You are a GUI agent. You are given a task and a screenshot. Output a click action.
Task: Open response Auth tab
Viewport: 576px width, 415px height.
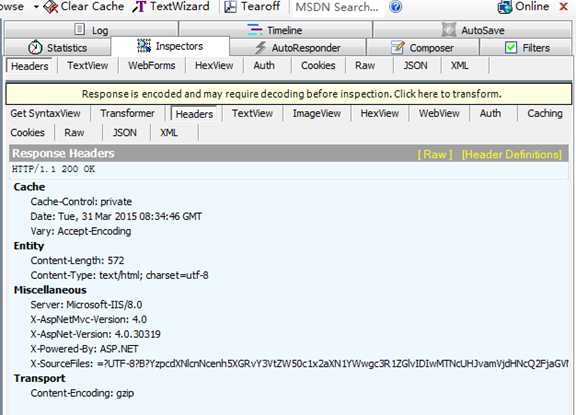pyautogui.click(x=490, y=113)
